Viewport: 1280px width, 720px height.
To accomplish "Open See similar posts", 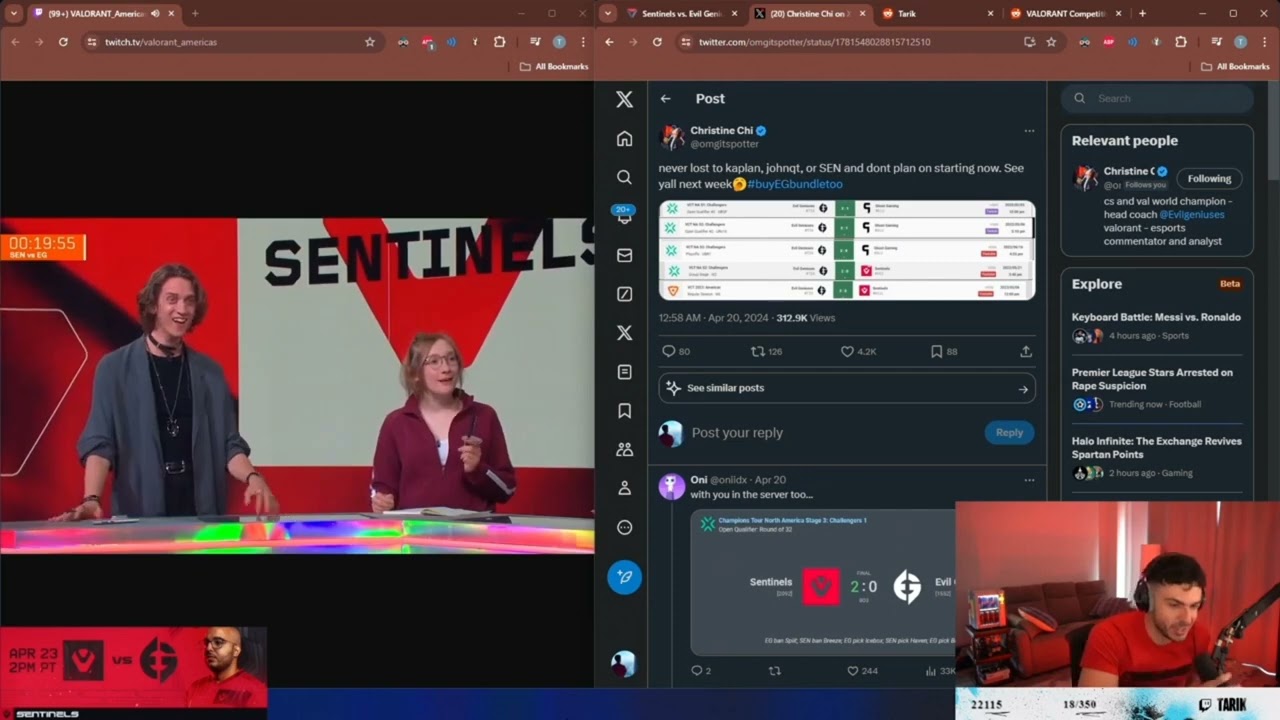I will 847,388.
